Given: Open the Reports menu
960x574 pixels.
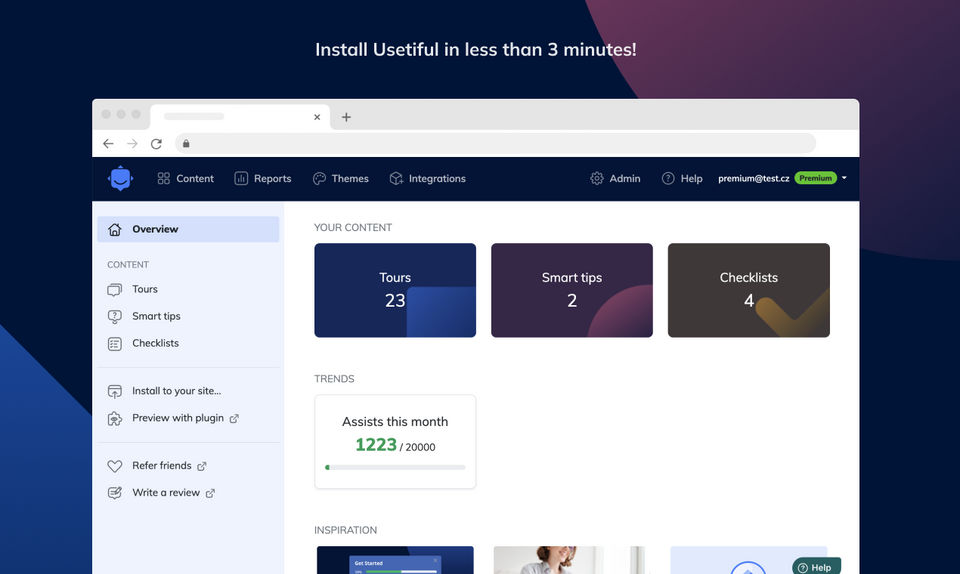Looking at the screenshot, I should [263, 178].
